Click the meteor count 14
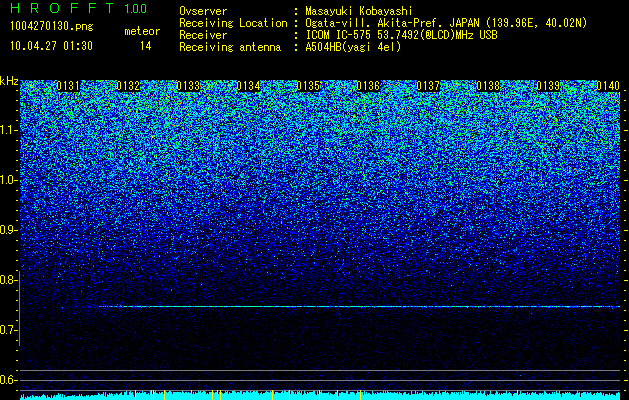 [146, 46]
